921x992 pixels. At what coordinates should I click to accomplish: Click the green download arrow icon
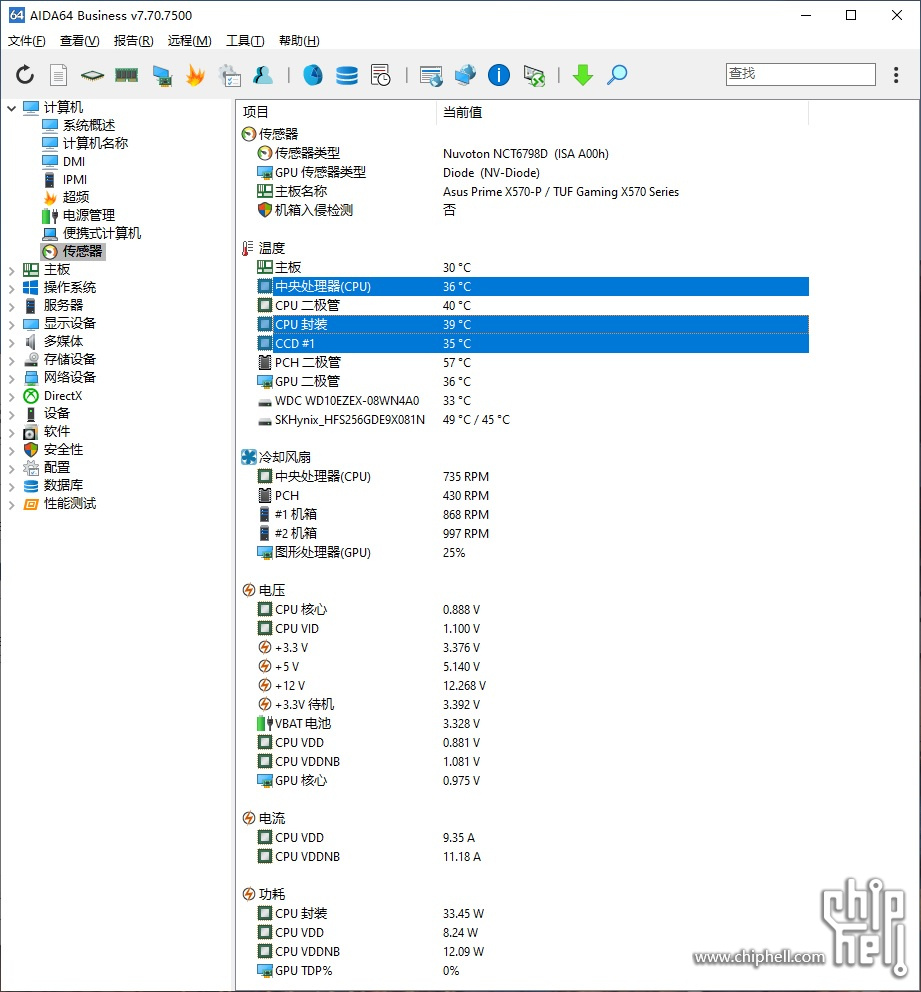(583, 75)
